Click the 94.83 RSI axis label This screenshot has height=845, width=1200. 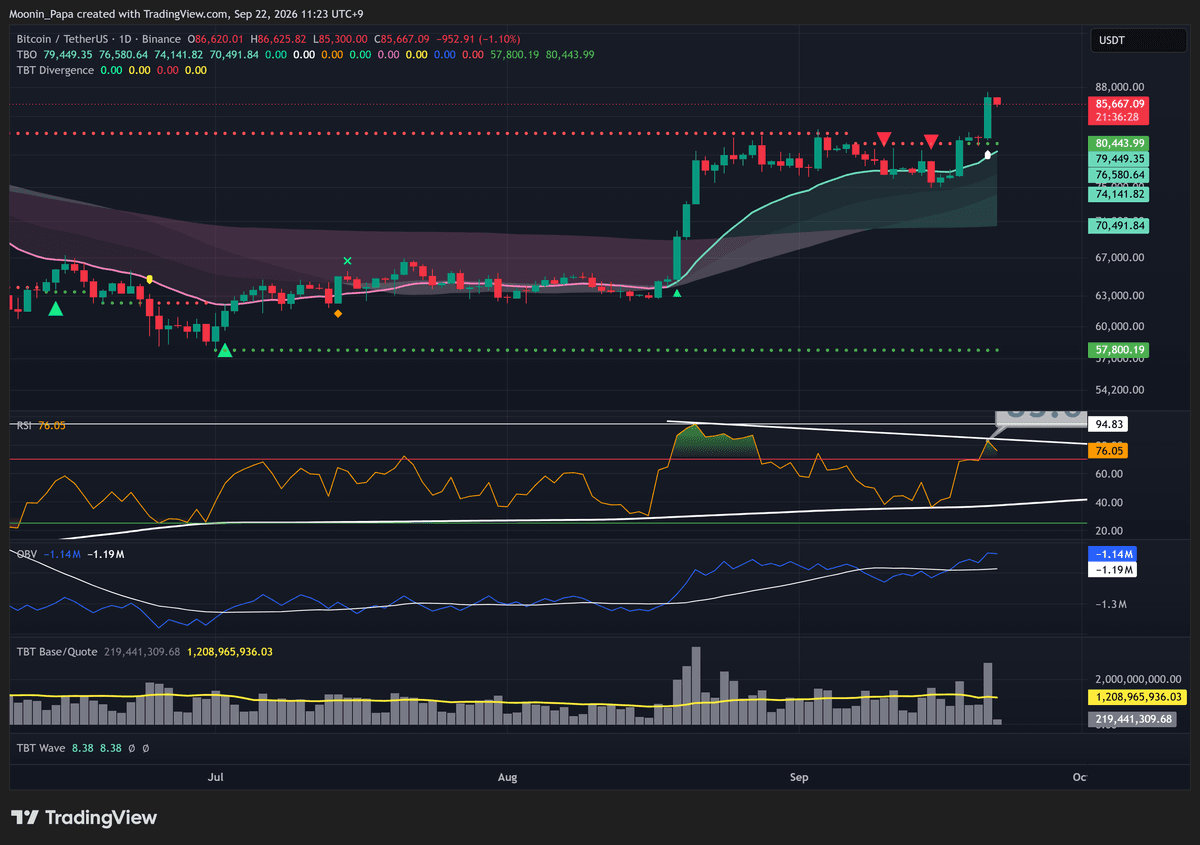click(x=1110, y=424)
